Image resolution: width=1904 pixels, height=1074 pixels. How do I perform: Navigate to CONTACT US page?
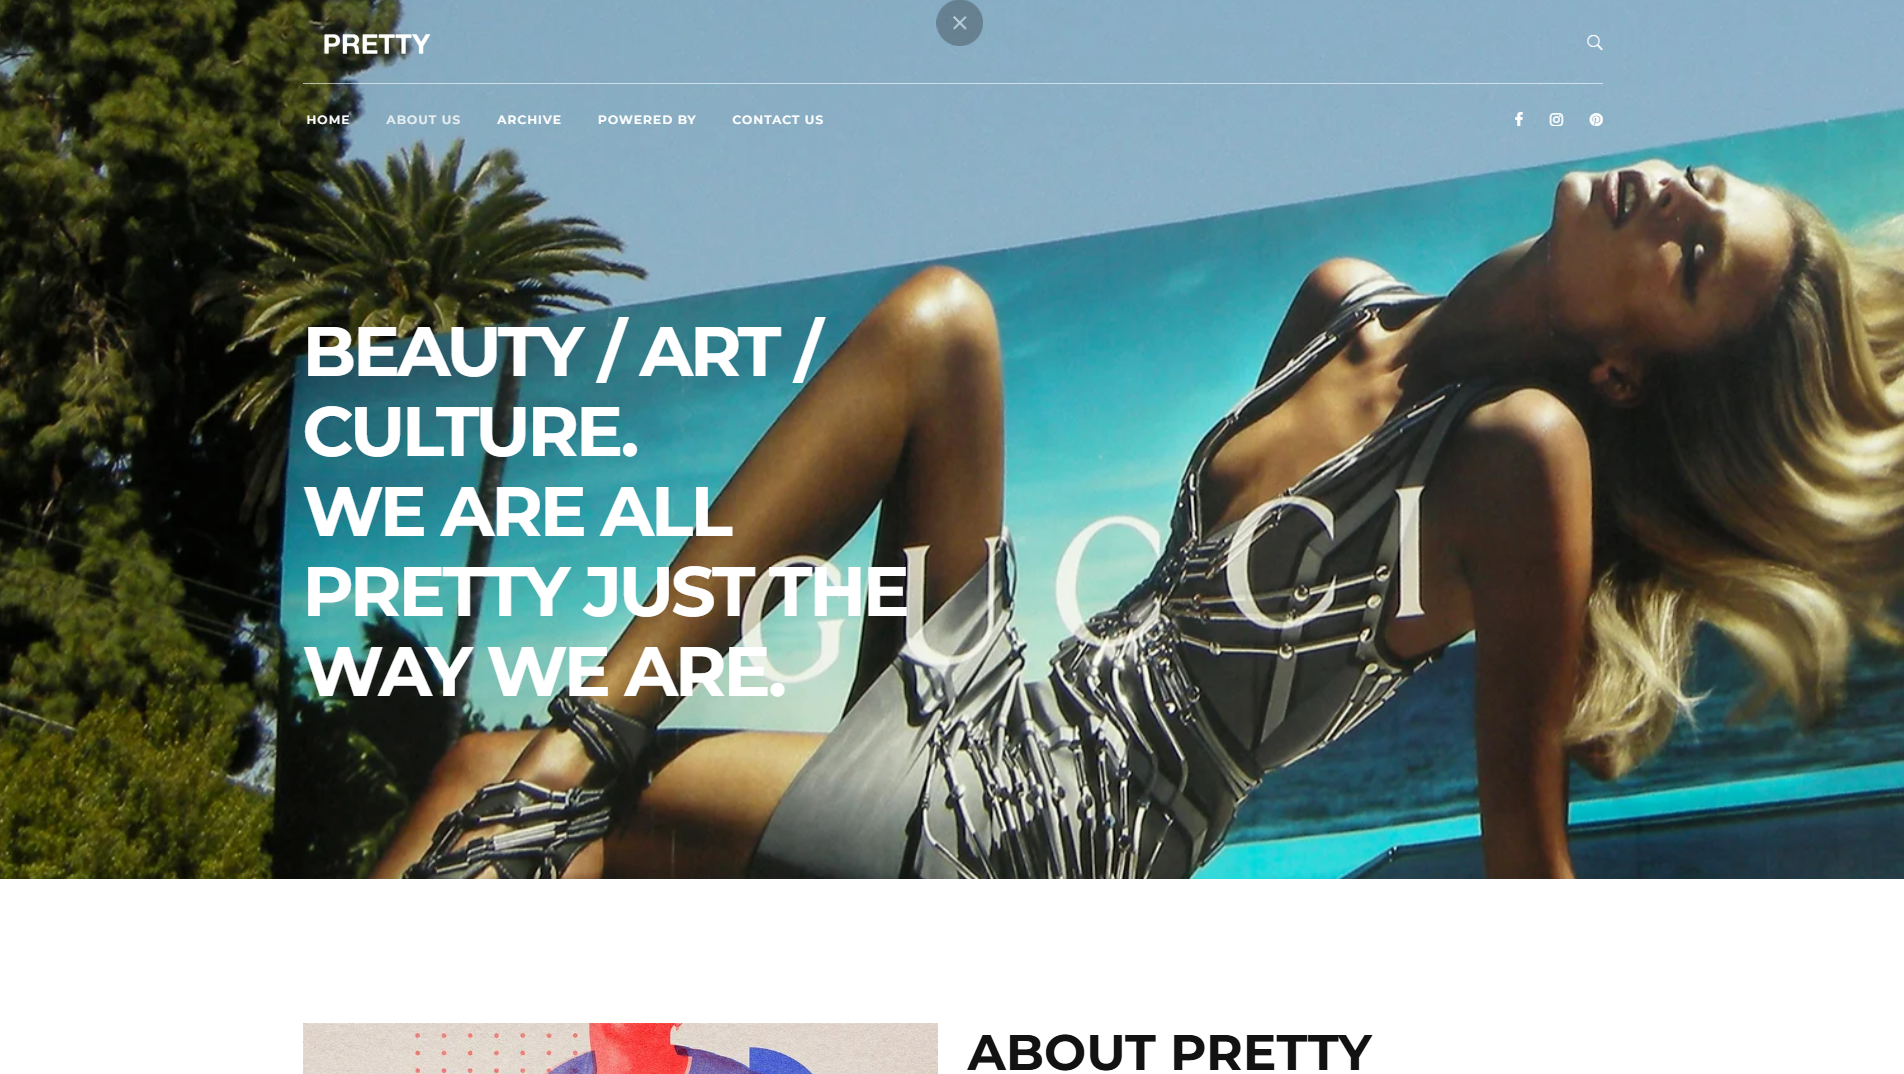777,119
